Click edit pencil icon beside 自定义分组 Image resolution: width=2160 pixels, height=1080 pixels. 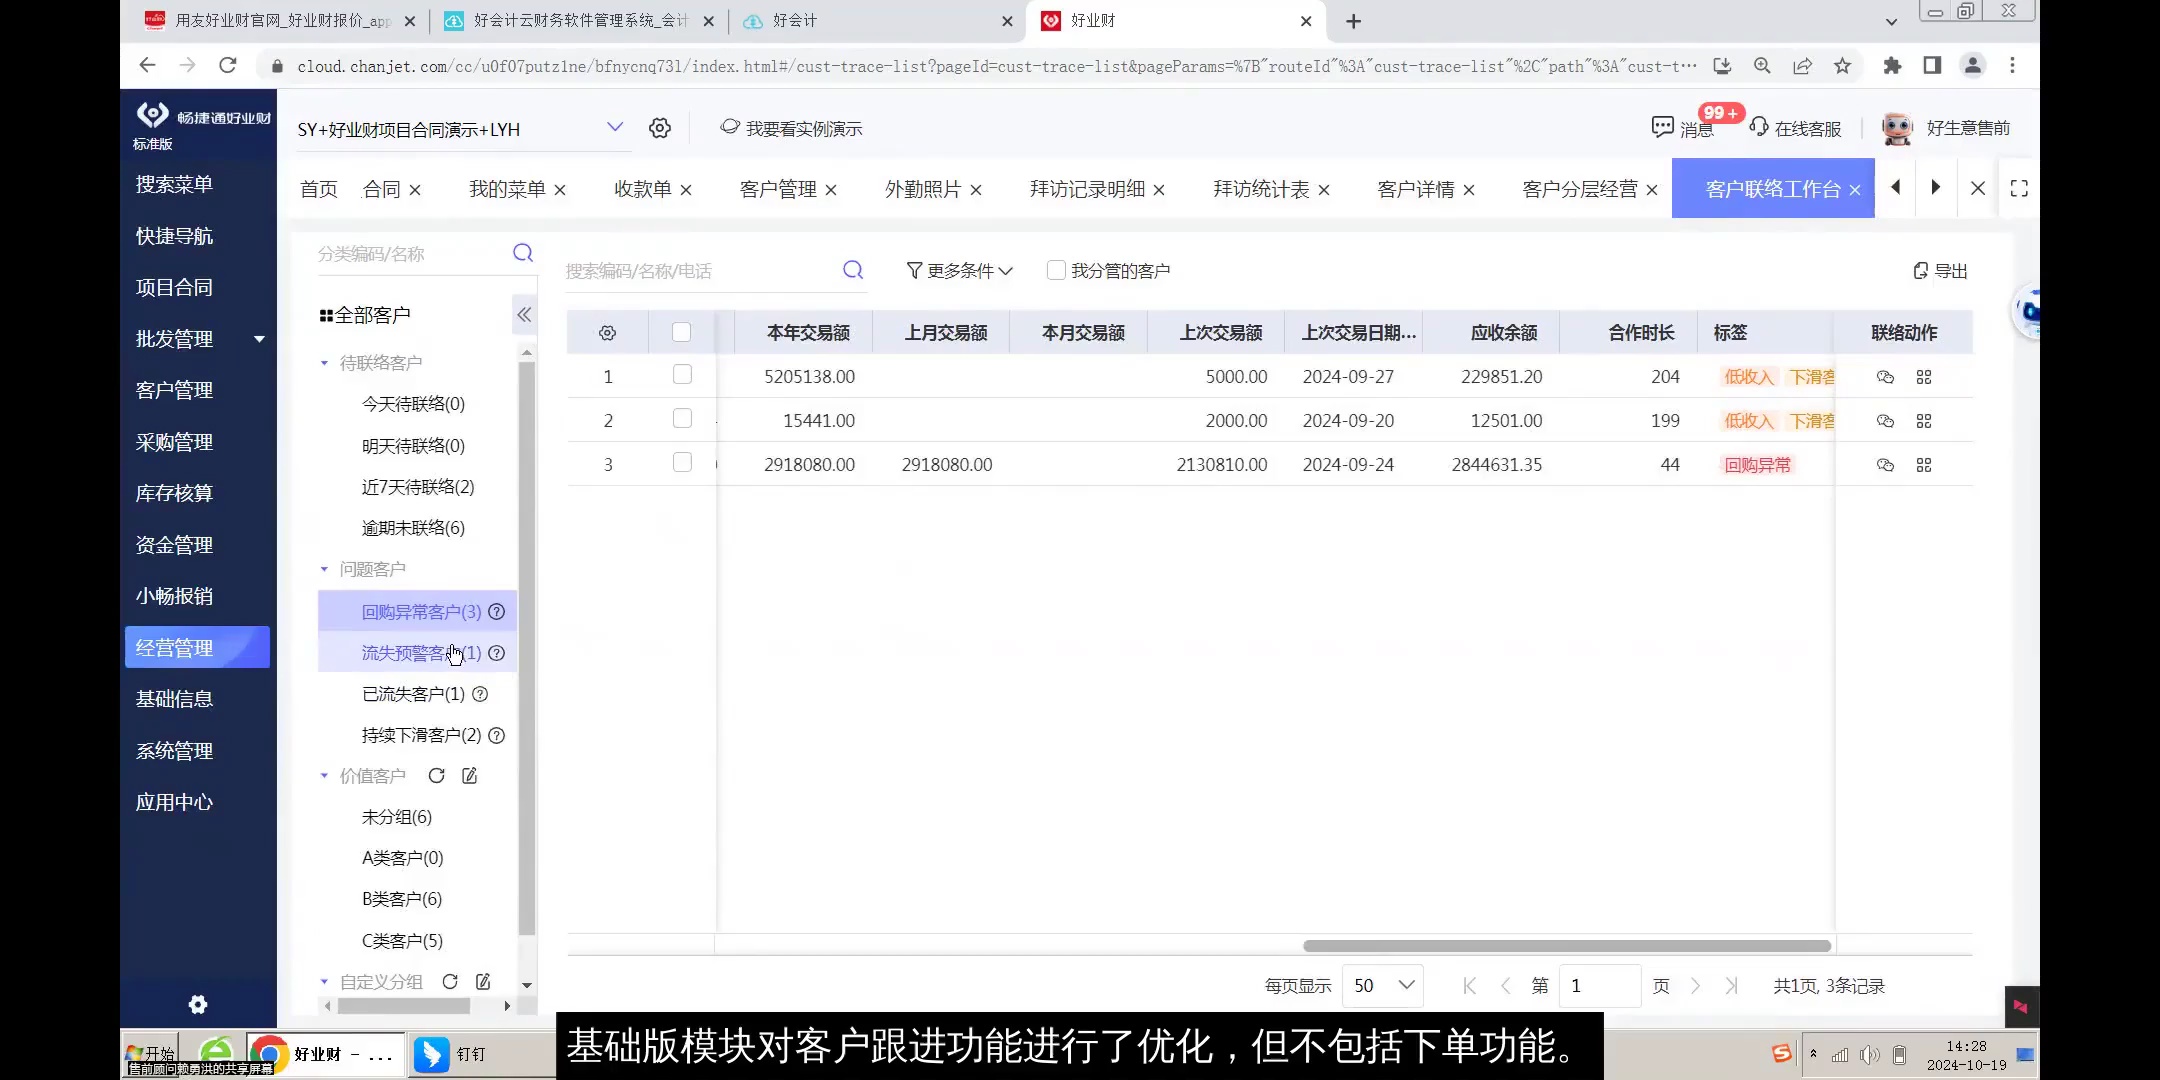[x=483, y=981]
